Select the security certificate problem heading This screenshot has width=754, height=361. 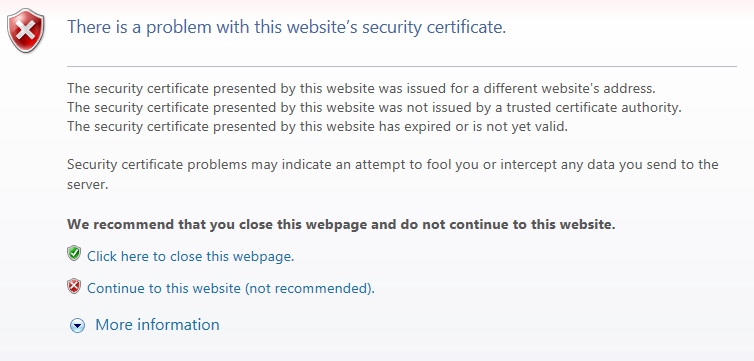[287, 27]
